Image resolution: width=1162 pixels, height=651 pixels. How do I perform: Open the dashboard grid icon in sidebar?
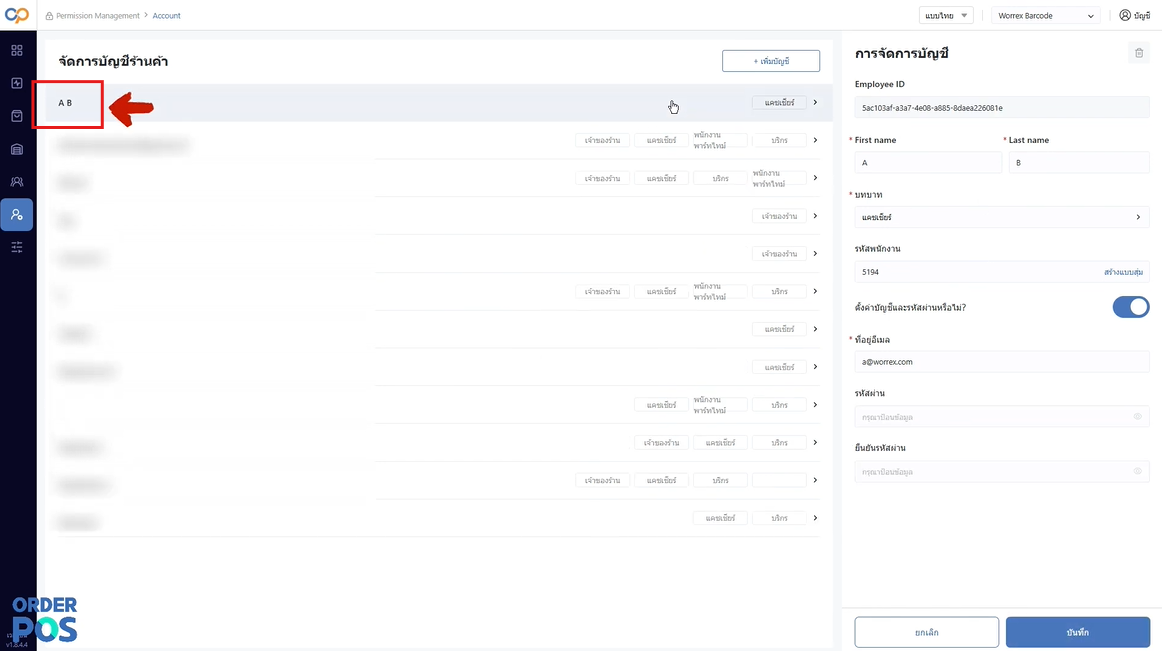(x=17, y=50)
